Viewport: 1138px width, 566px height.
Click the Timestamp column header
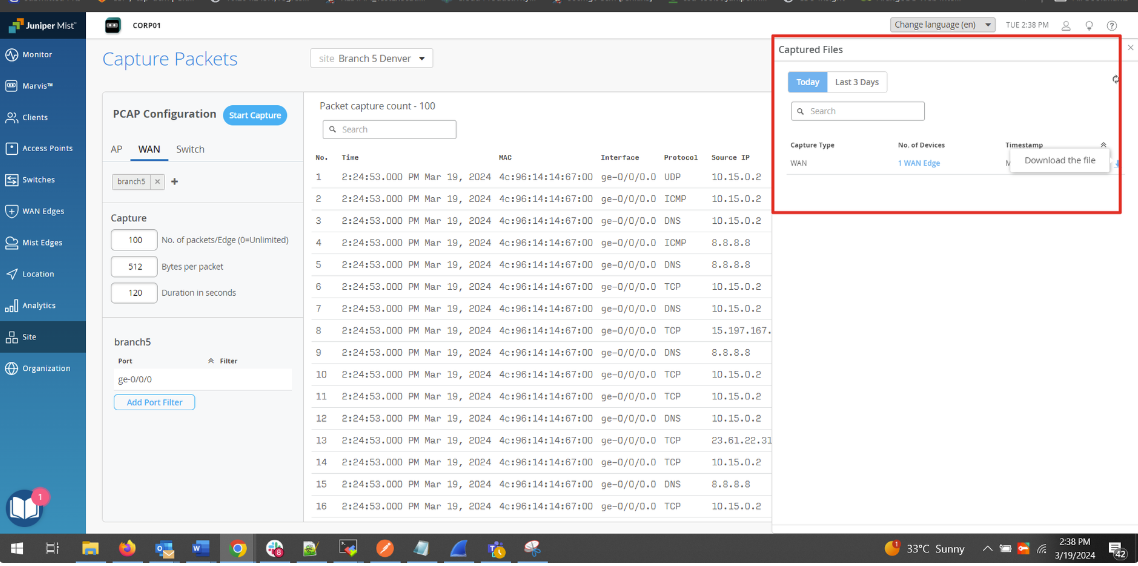[1023, 145]
